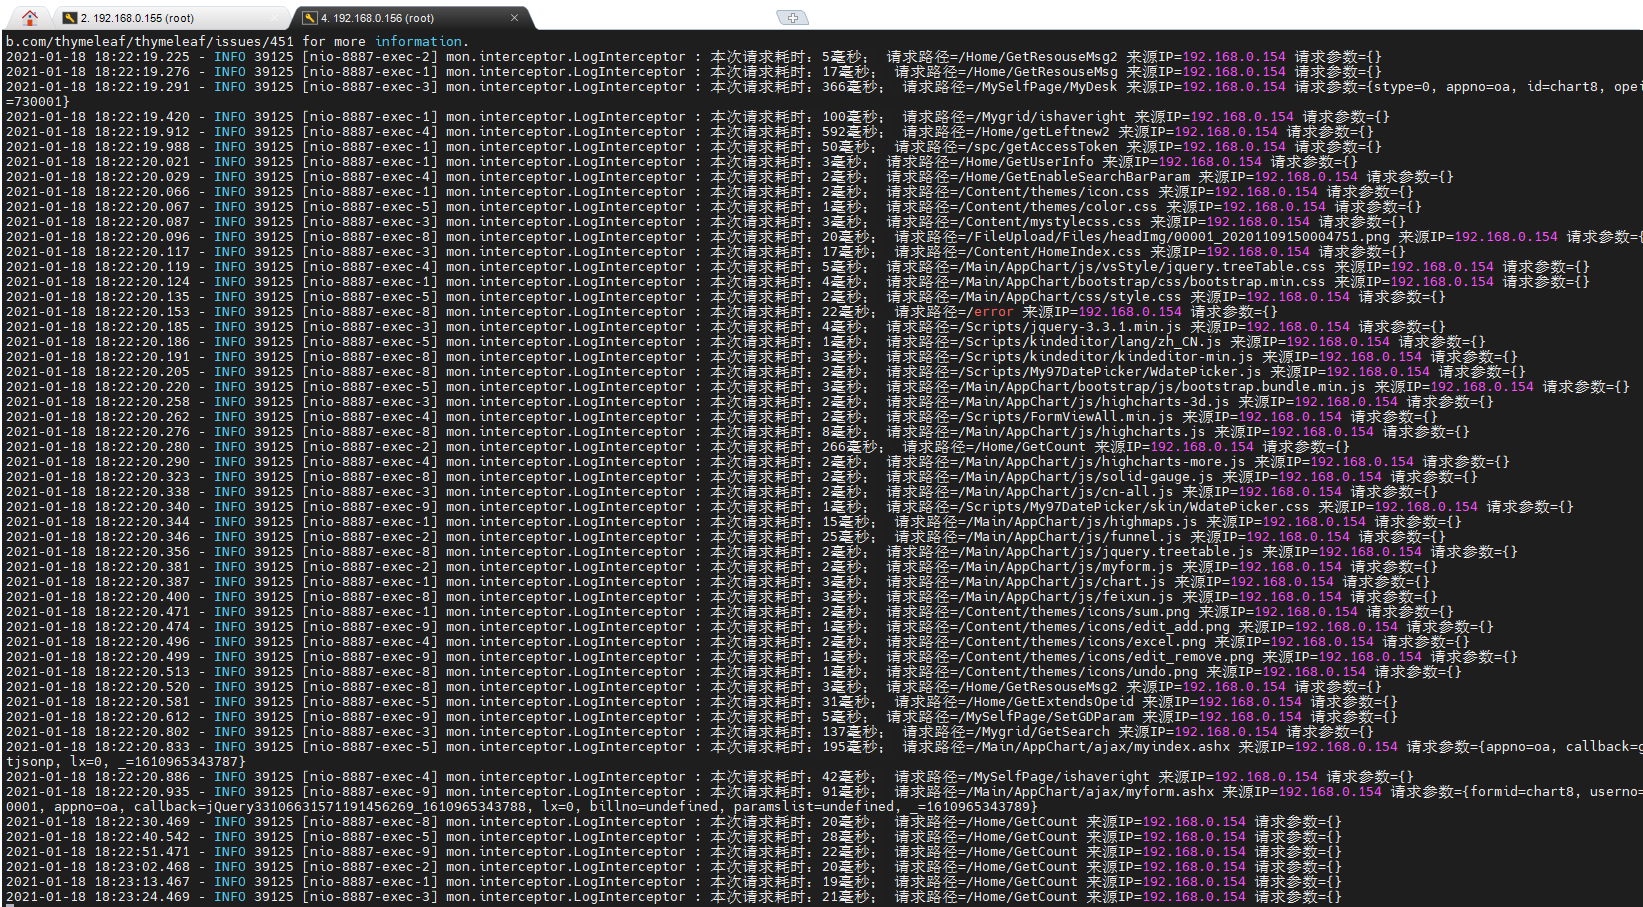Click the jquery-3.3.1.min.js path
The image size is (1643, 907).
1072,327
